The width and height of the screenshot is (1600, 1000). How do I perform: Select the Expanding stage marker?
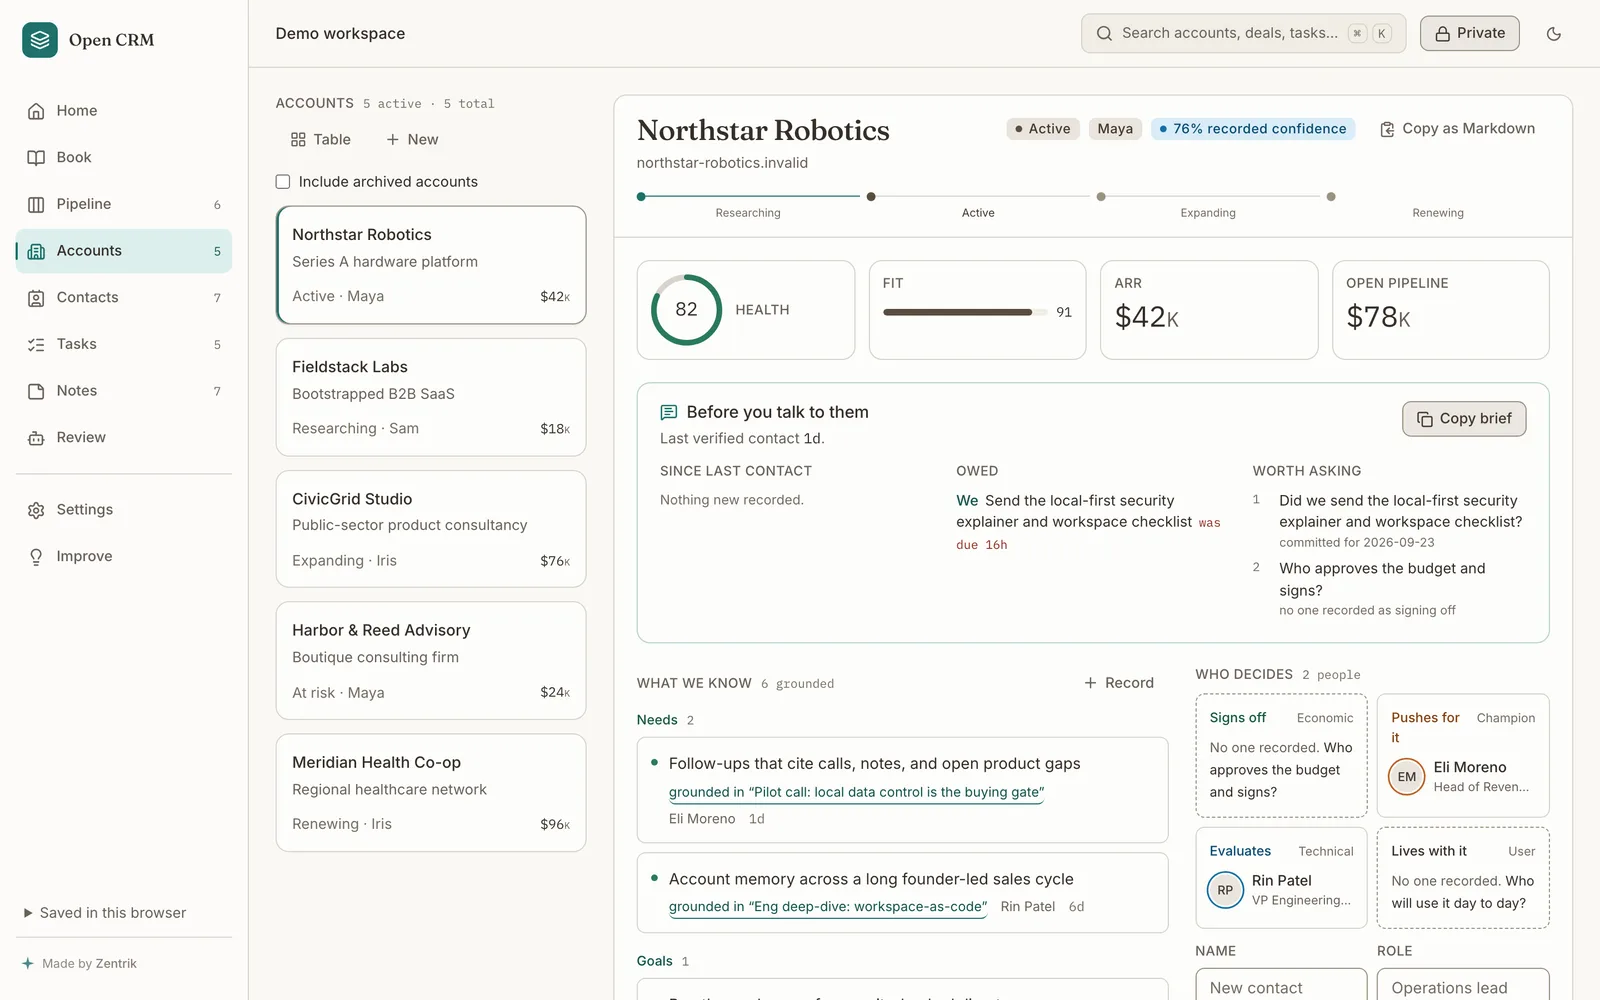[1101, 197]
